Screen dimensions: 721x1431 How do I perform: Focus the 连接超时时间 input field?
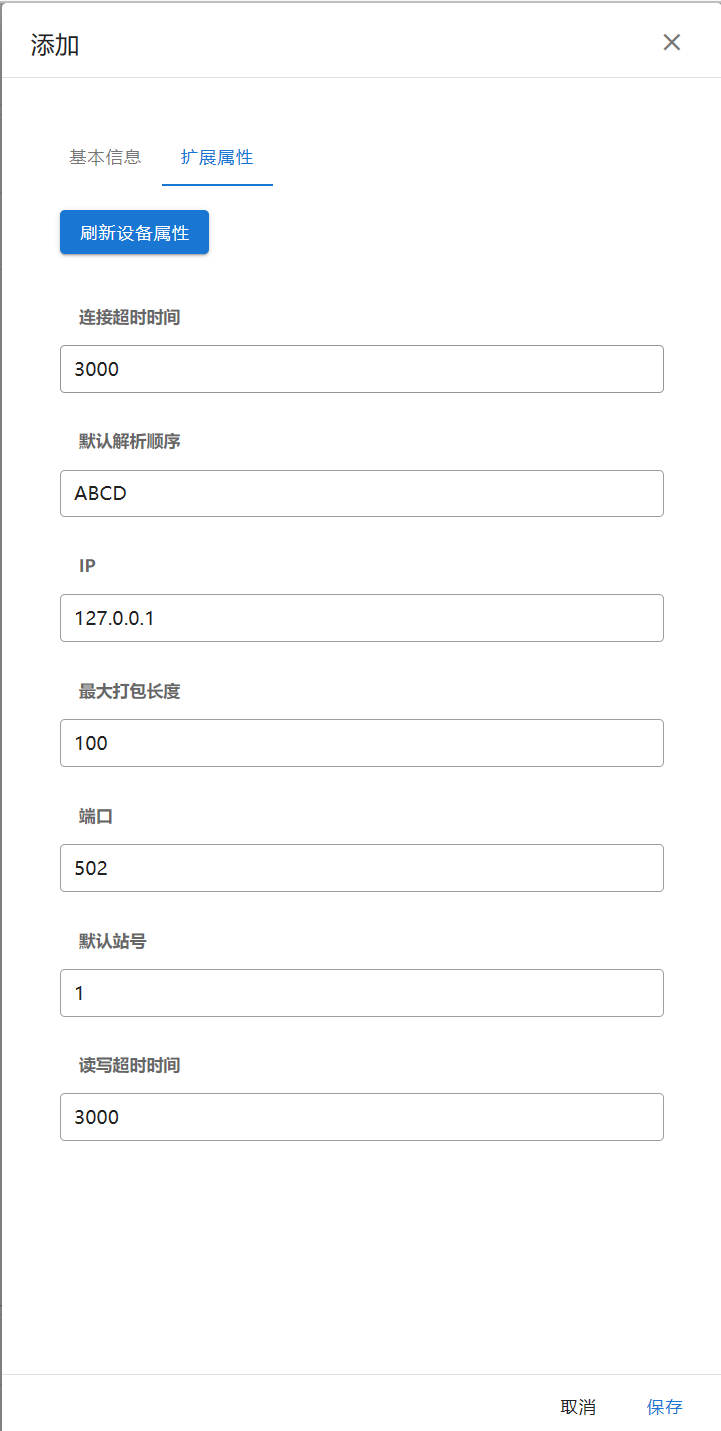361,369
